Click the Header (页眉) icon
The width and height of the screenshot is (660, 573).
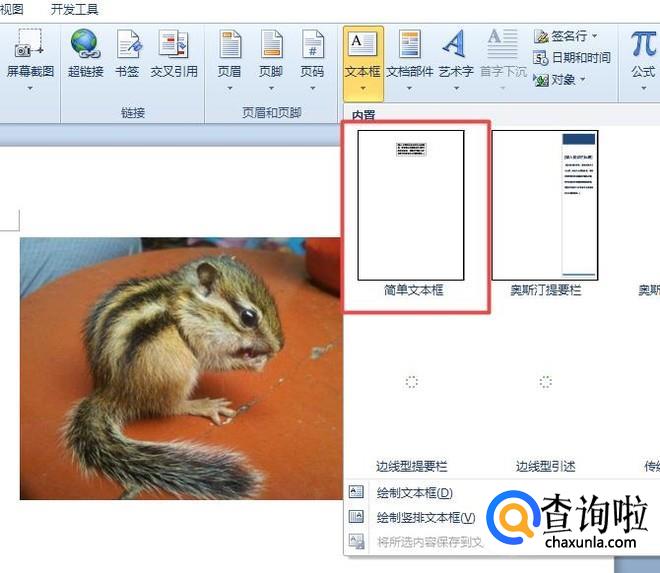click(230, 43)
